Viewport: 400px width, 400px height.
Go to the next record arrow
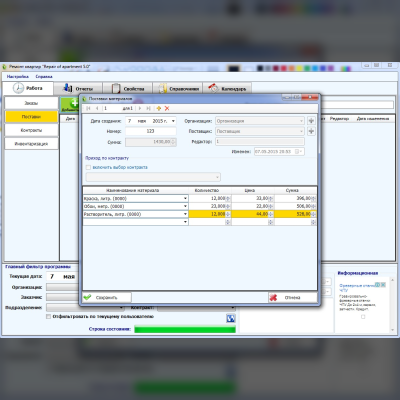(x=140, y=108)
